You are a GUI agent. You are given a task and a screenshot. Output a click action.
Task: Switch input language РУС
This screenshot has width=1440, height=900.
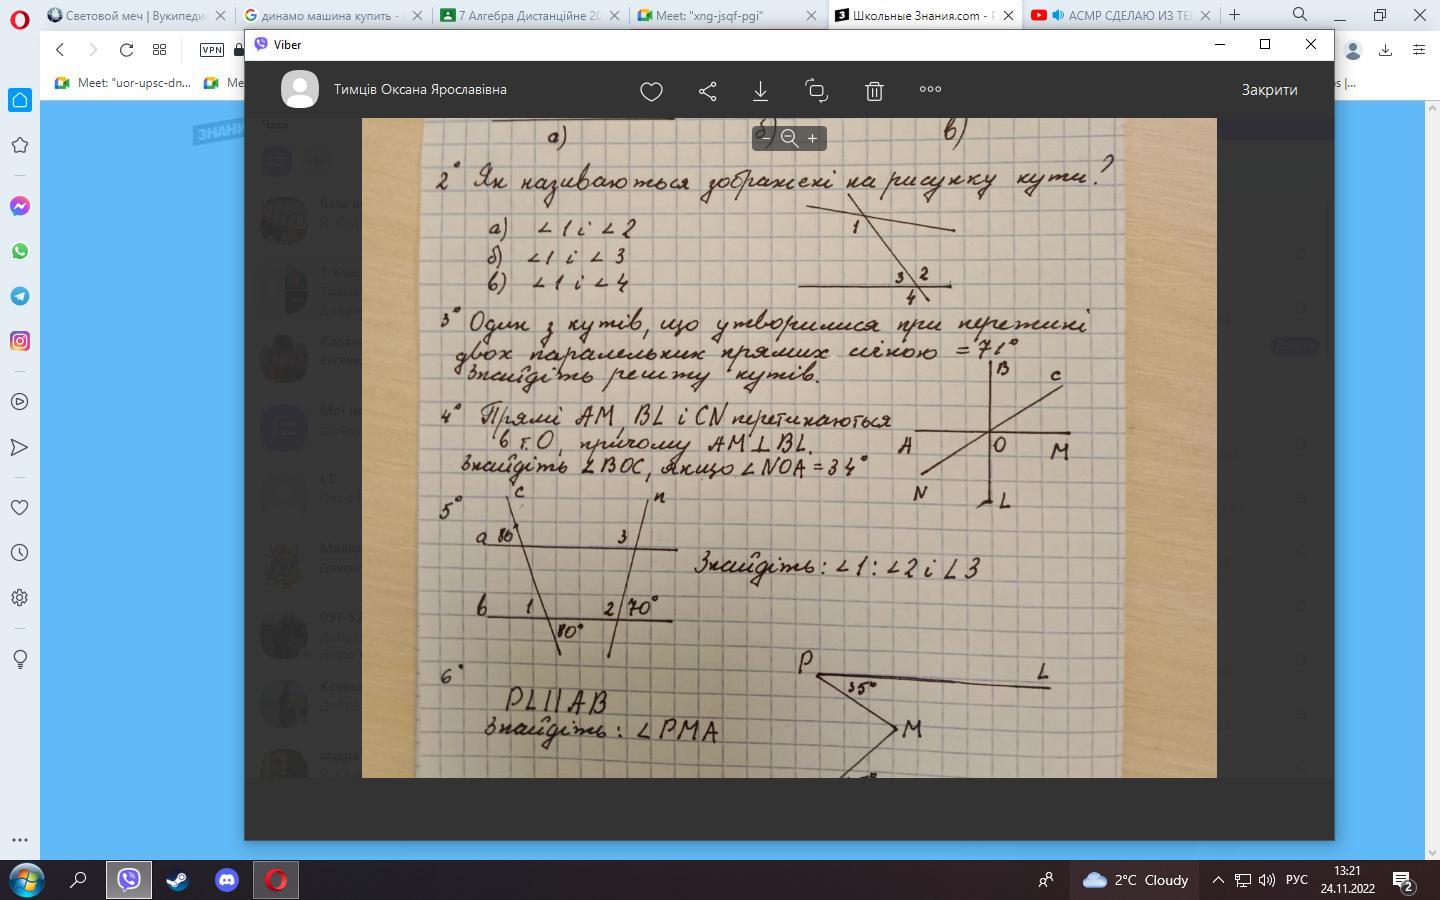[x=1296, y=880]
